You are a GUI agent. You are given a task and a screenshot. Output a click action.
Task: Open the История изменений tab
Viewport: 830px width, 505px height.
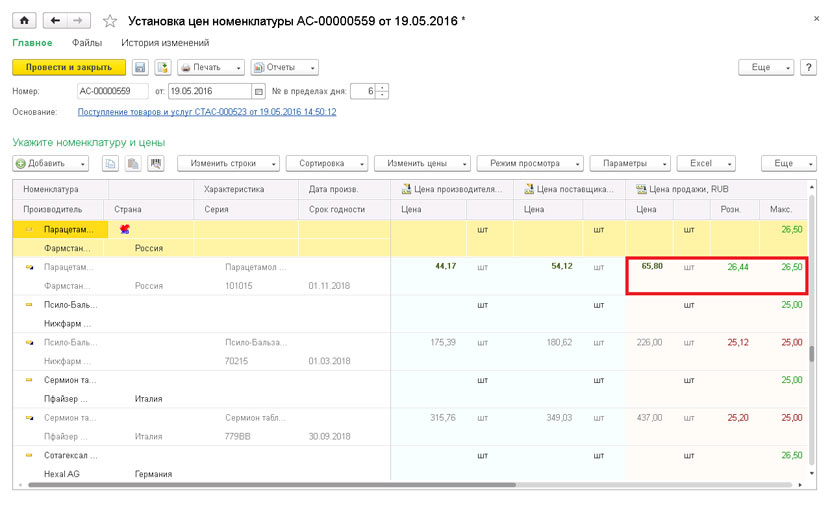click(x=165, y=43)
